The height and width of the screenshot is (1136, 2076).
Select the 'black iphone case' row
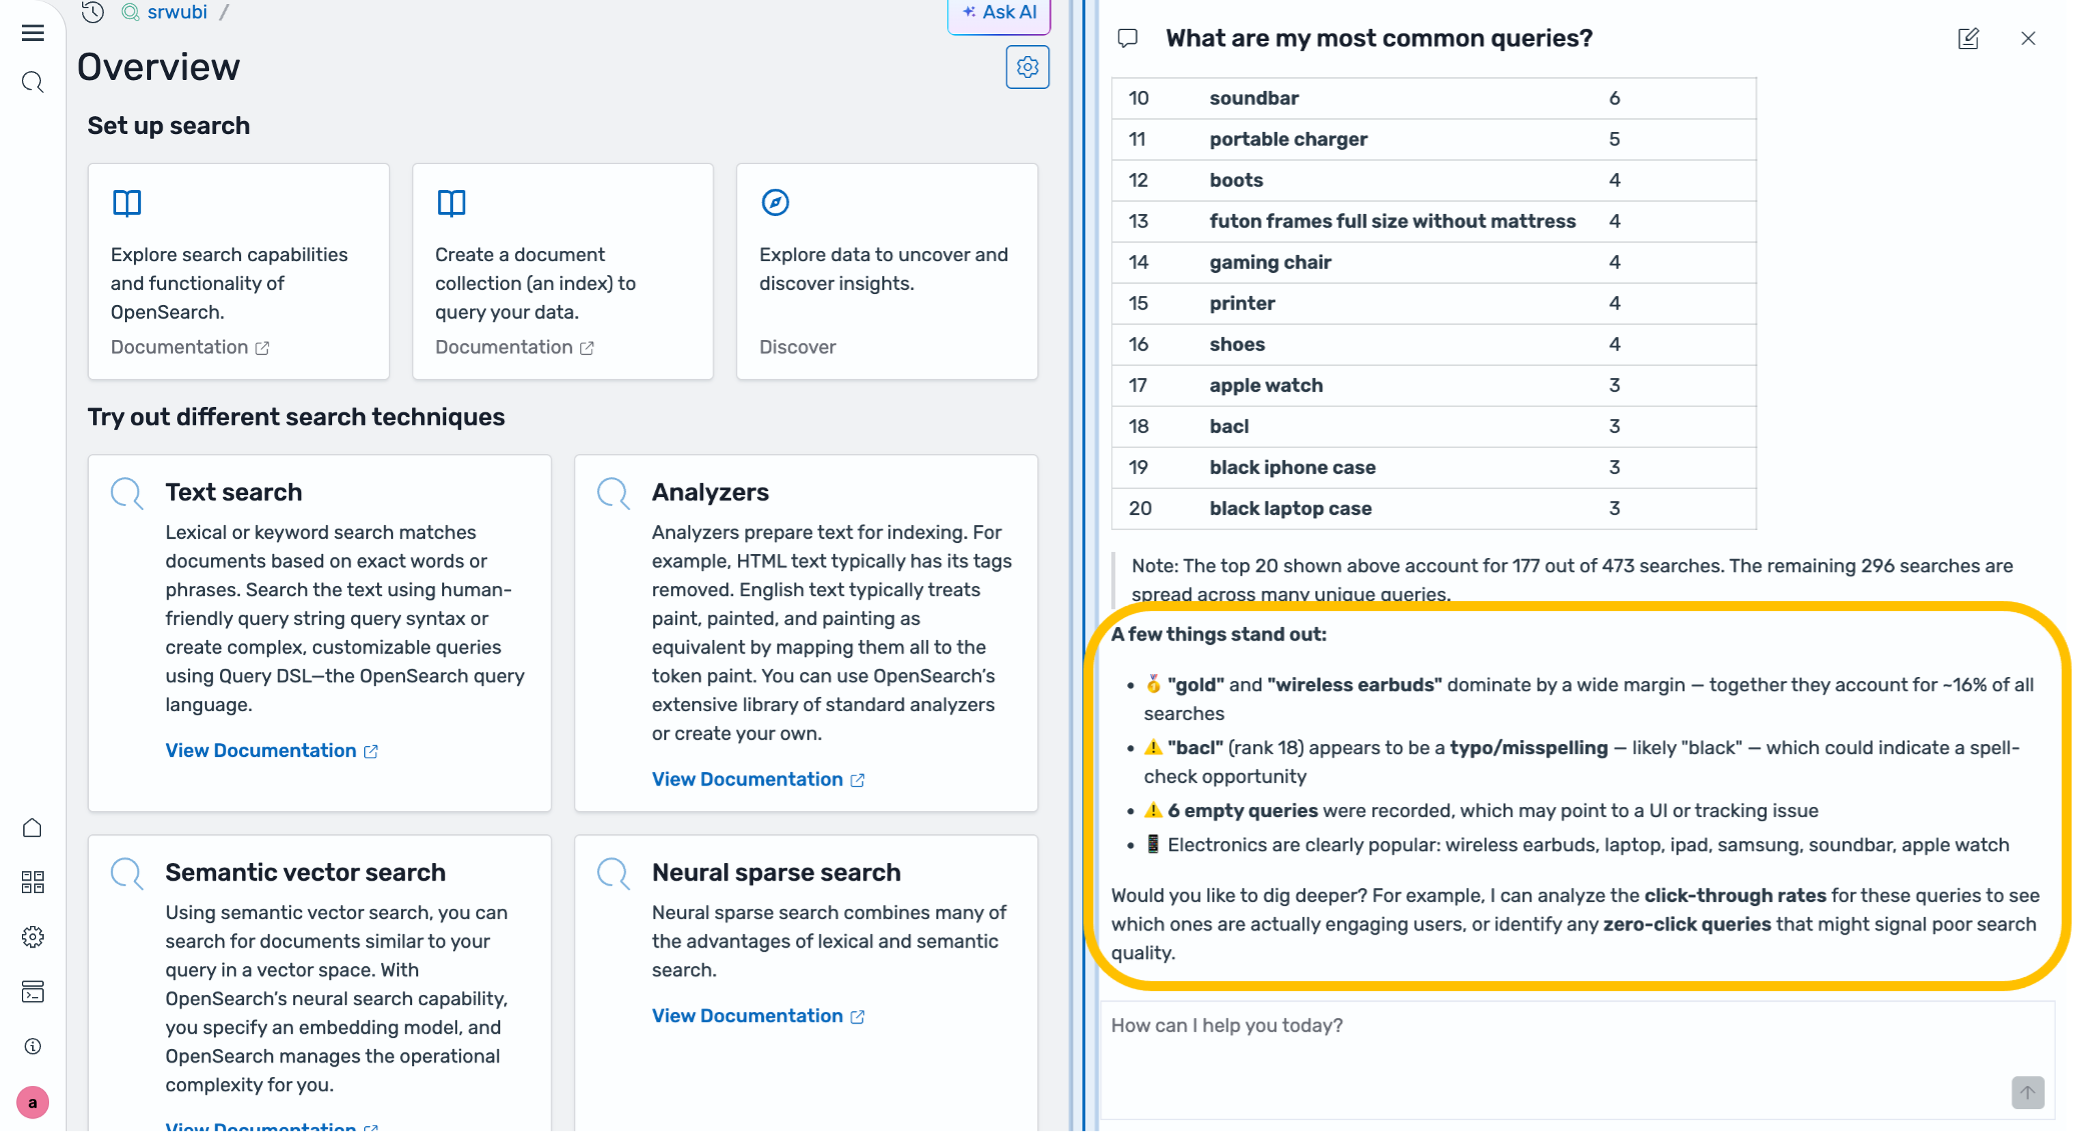tap(1434, 467)
